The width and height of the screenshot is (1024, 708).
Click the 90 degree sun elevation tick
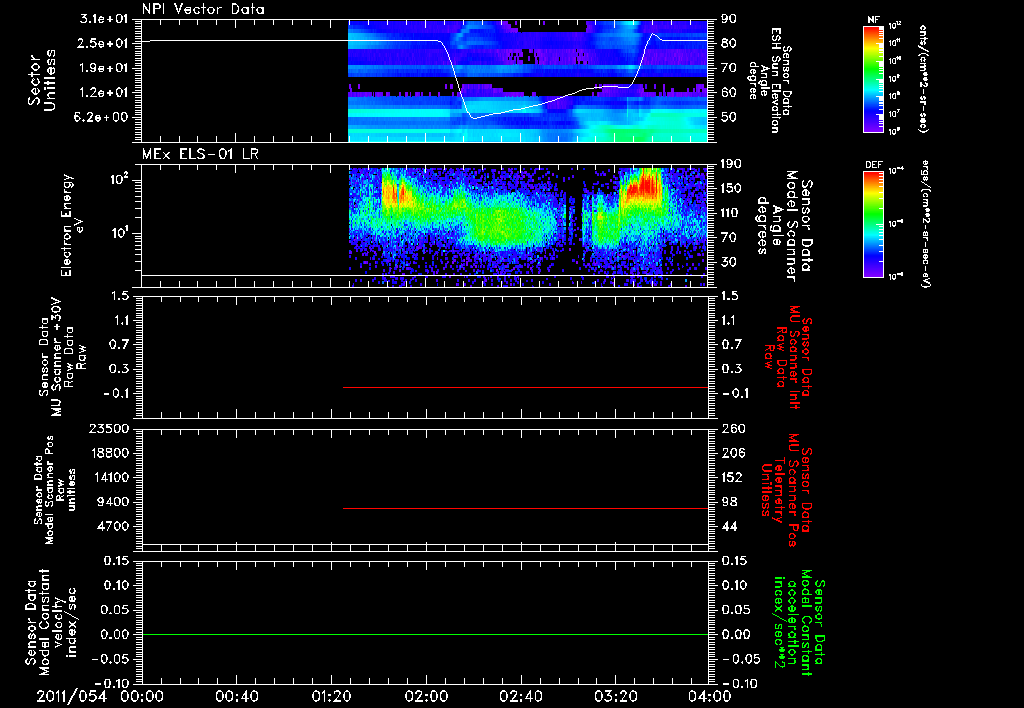click(729, 19)
